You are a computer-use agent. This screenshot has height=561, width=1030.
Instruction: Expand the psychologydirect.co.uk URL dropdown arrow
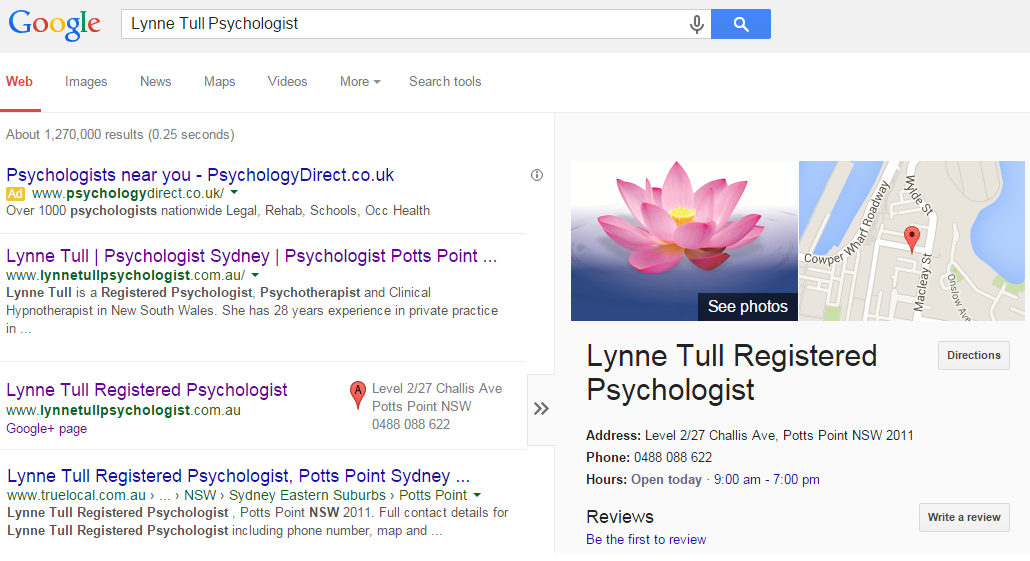[235, 193]
